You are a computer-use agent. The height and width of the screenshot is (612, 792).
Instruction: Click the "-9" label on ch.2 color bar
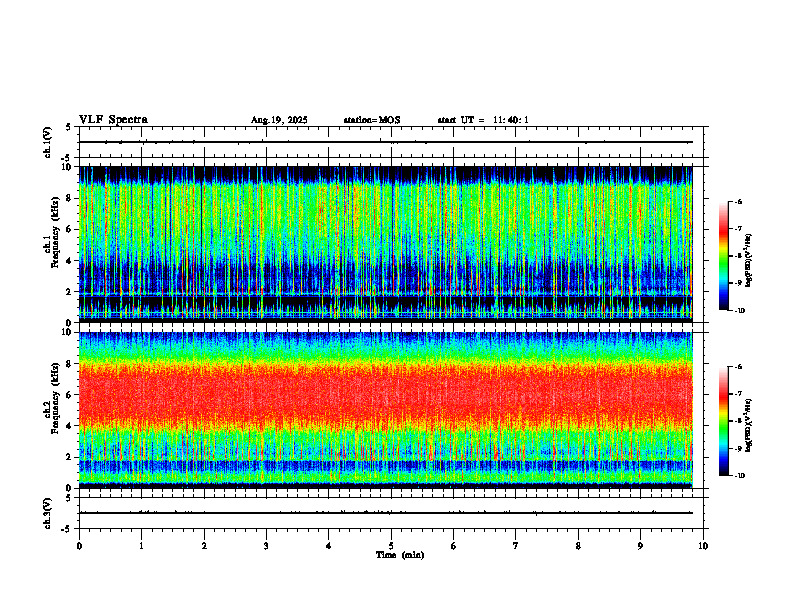point(739,448)
